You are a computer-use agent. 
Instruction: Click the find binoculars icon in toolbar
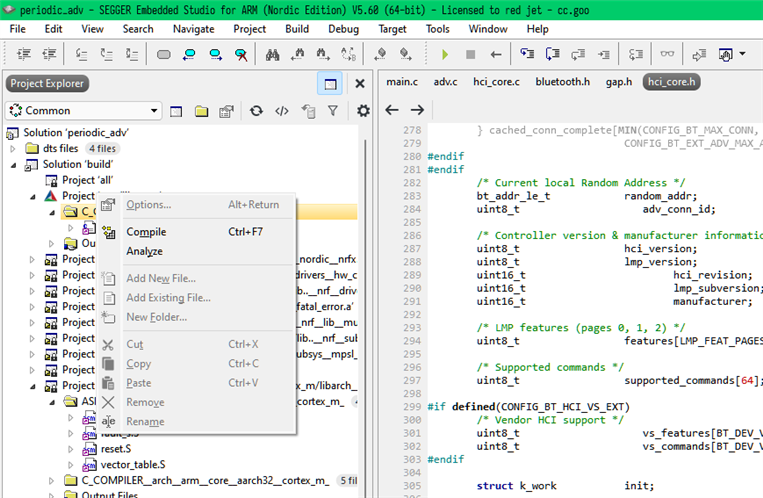(270, 54)
